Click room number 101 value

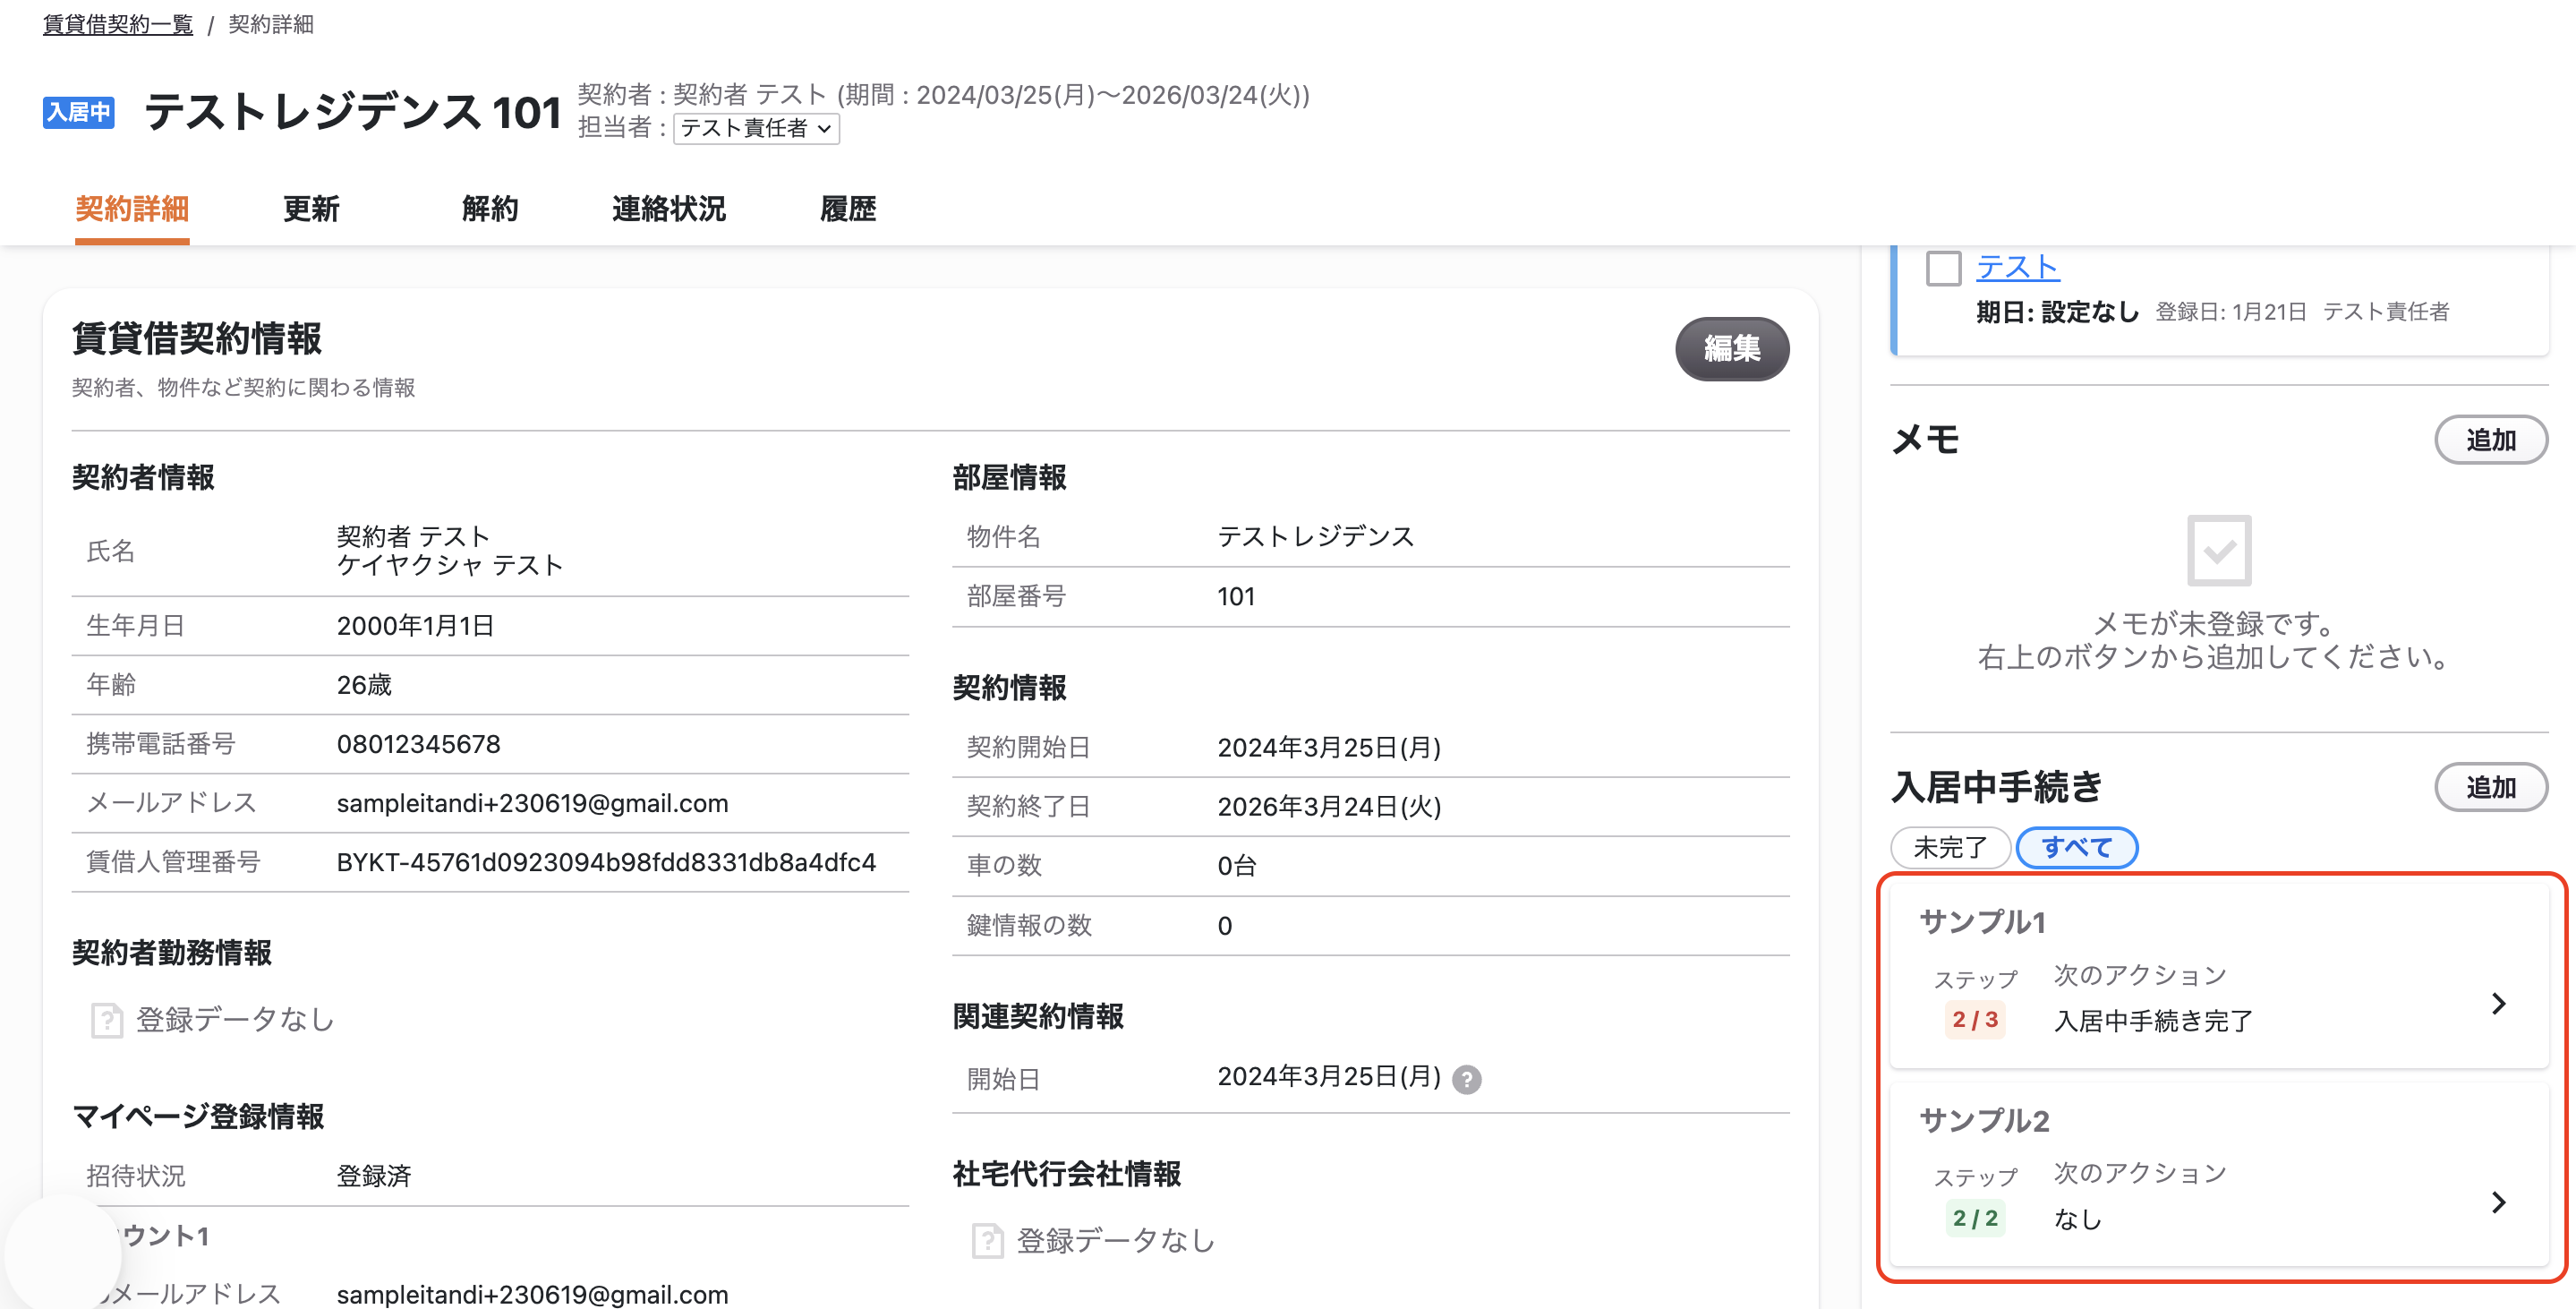1236,596
